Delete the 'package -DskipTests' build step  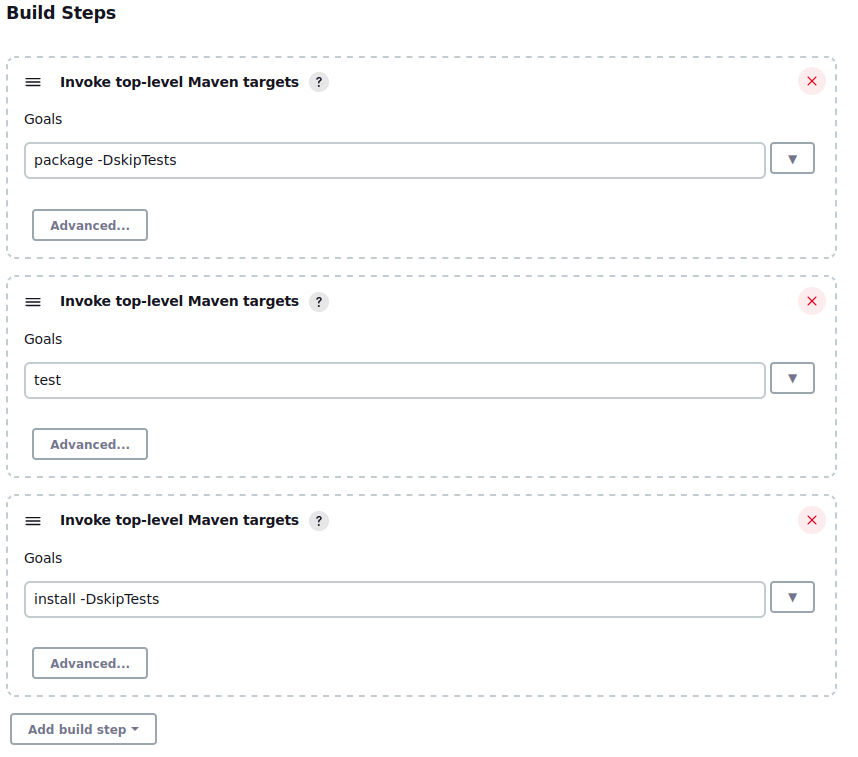[x=811, y=82]
